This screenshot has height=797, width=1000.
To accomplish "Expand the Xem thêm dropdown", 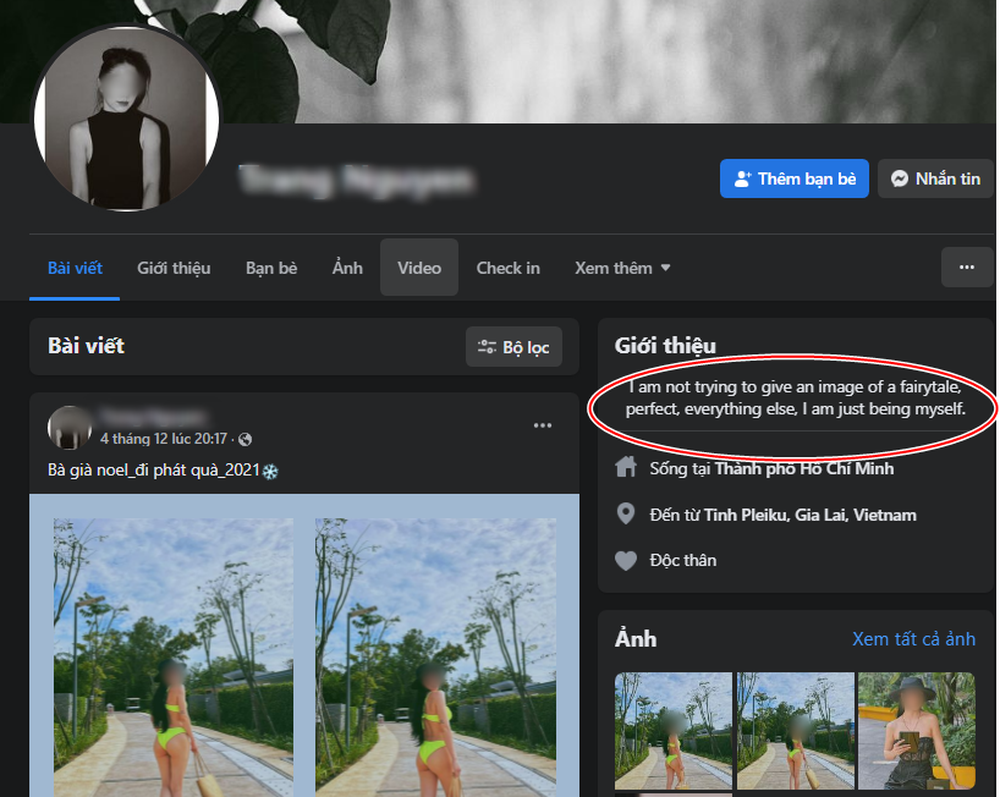I will (622, 268).
